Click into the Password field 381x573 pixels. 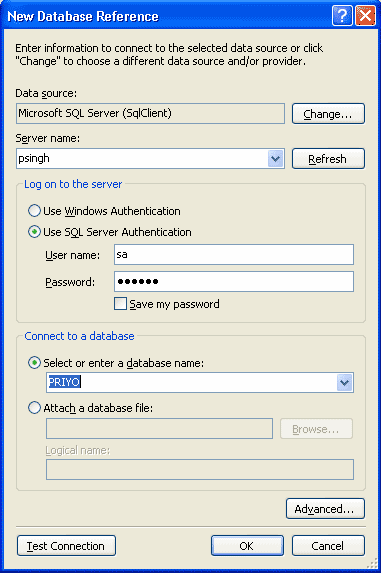234,281
